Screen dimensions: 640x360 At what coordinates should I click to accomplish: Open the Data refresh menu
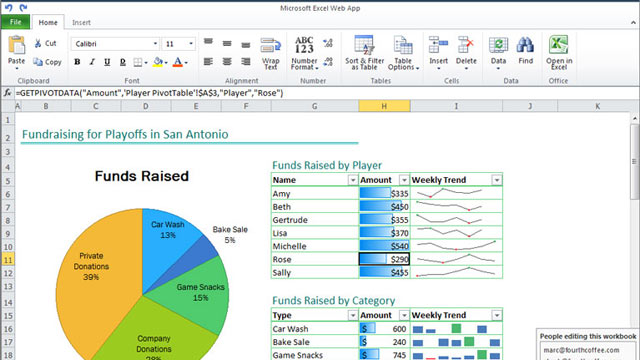pos(498,52)
